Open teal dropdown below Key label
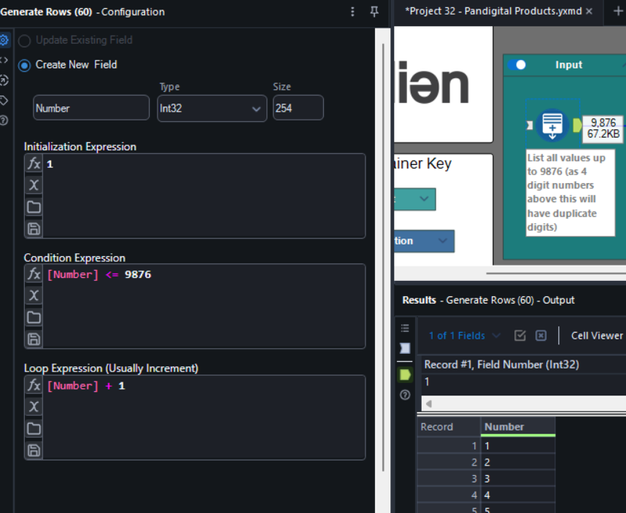 [x=414, y=199]
